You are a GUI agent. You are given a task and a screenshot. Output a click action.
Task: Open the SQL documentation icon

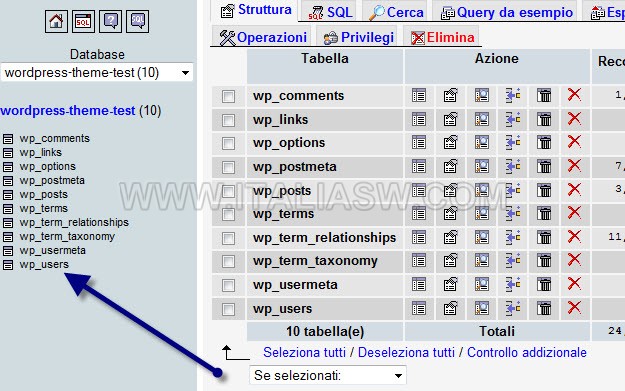pyautogui.click(x=138, y=21)
